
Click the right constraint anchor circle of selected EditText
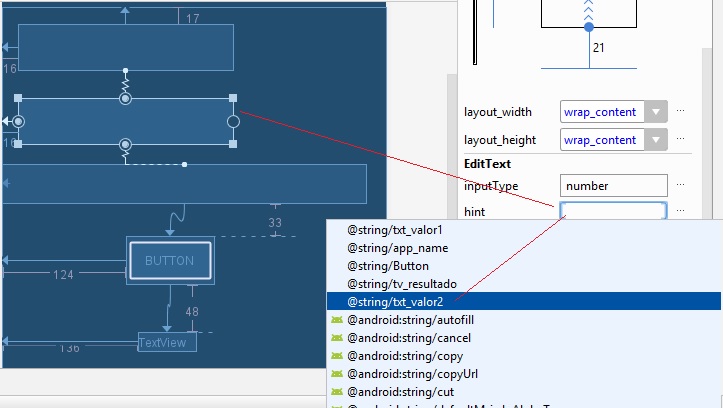pos(233,122)
